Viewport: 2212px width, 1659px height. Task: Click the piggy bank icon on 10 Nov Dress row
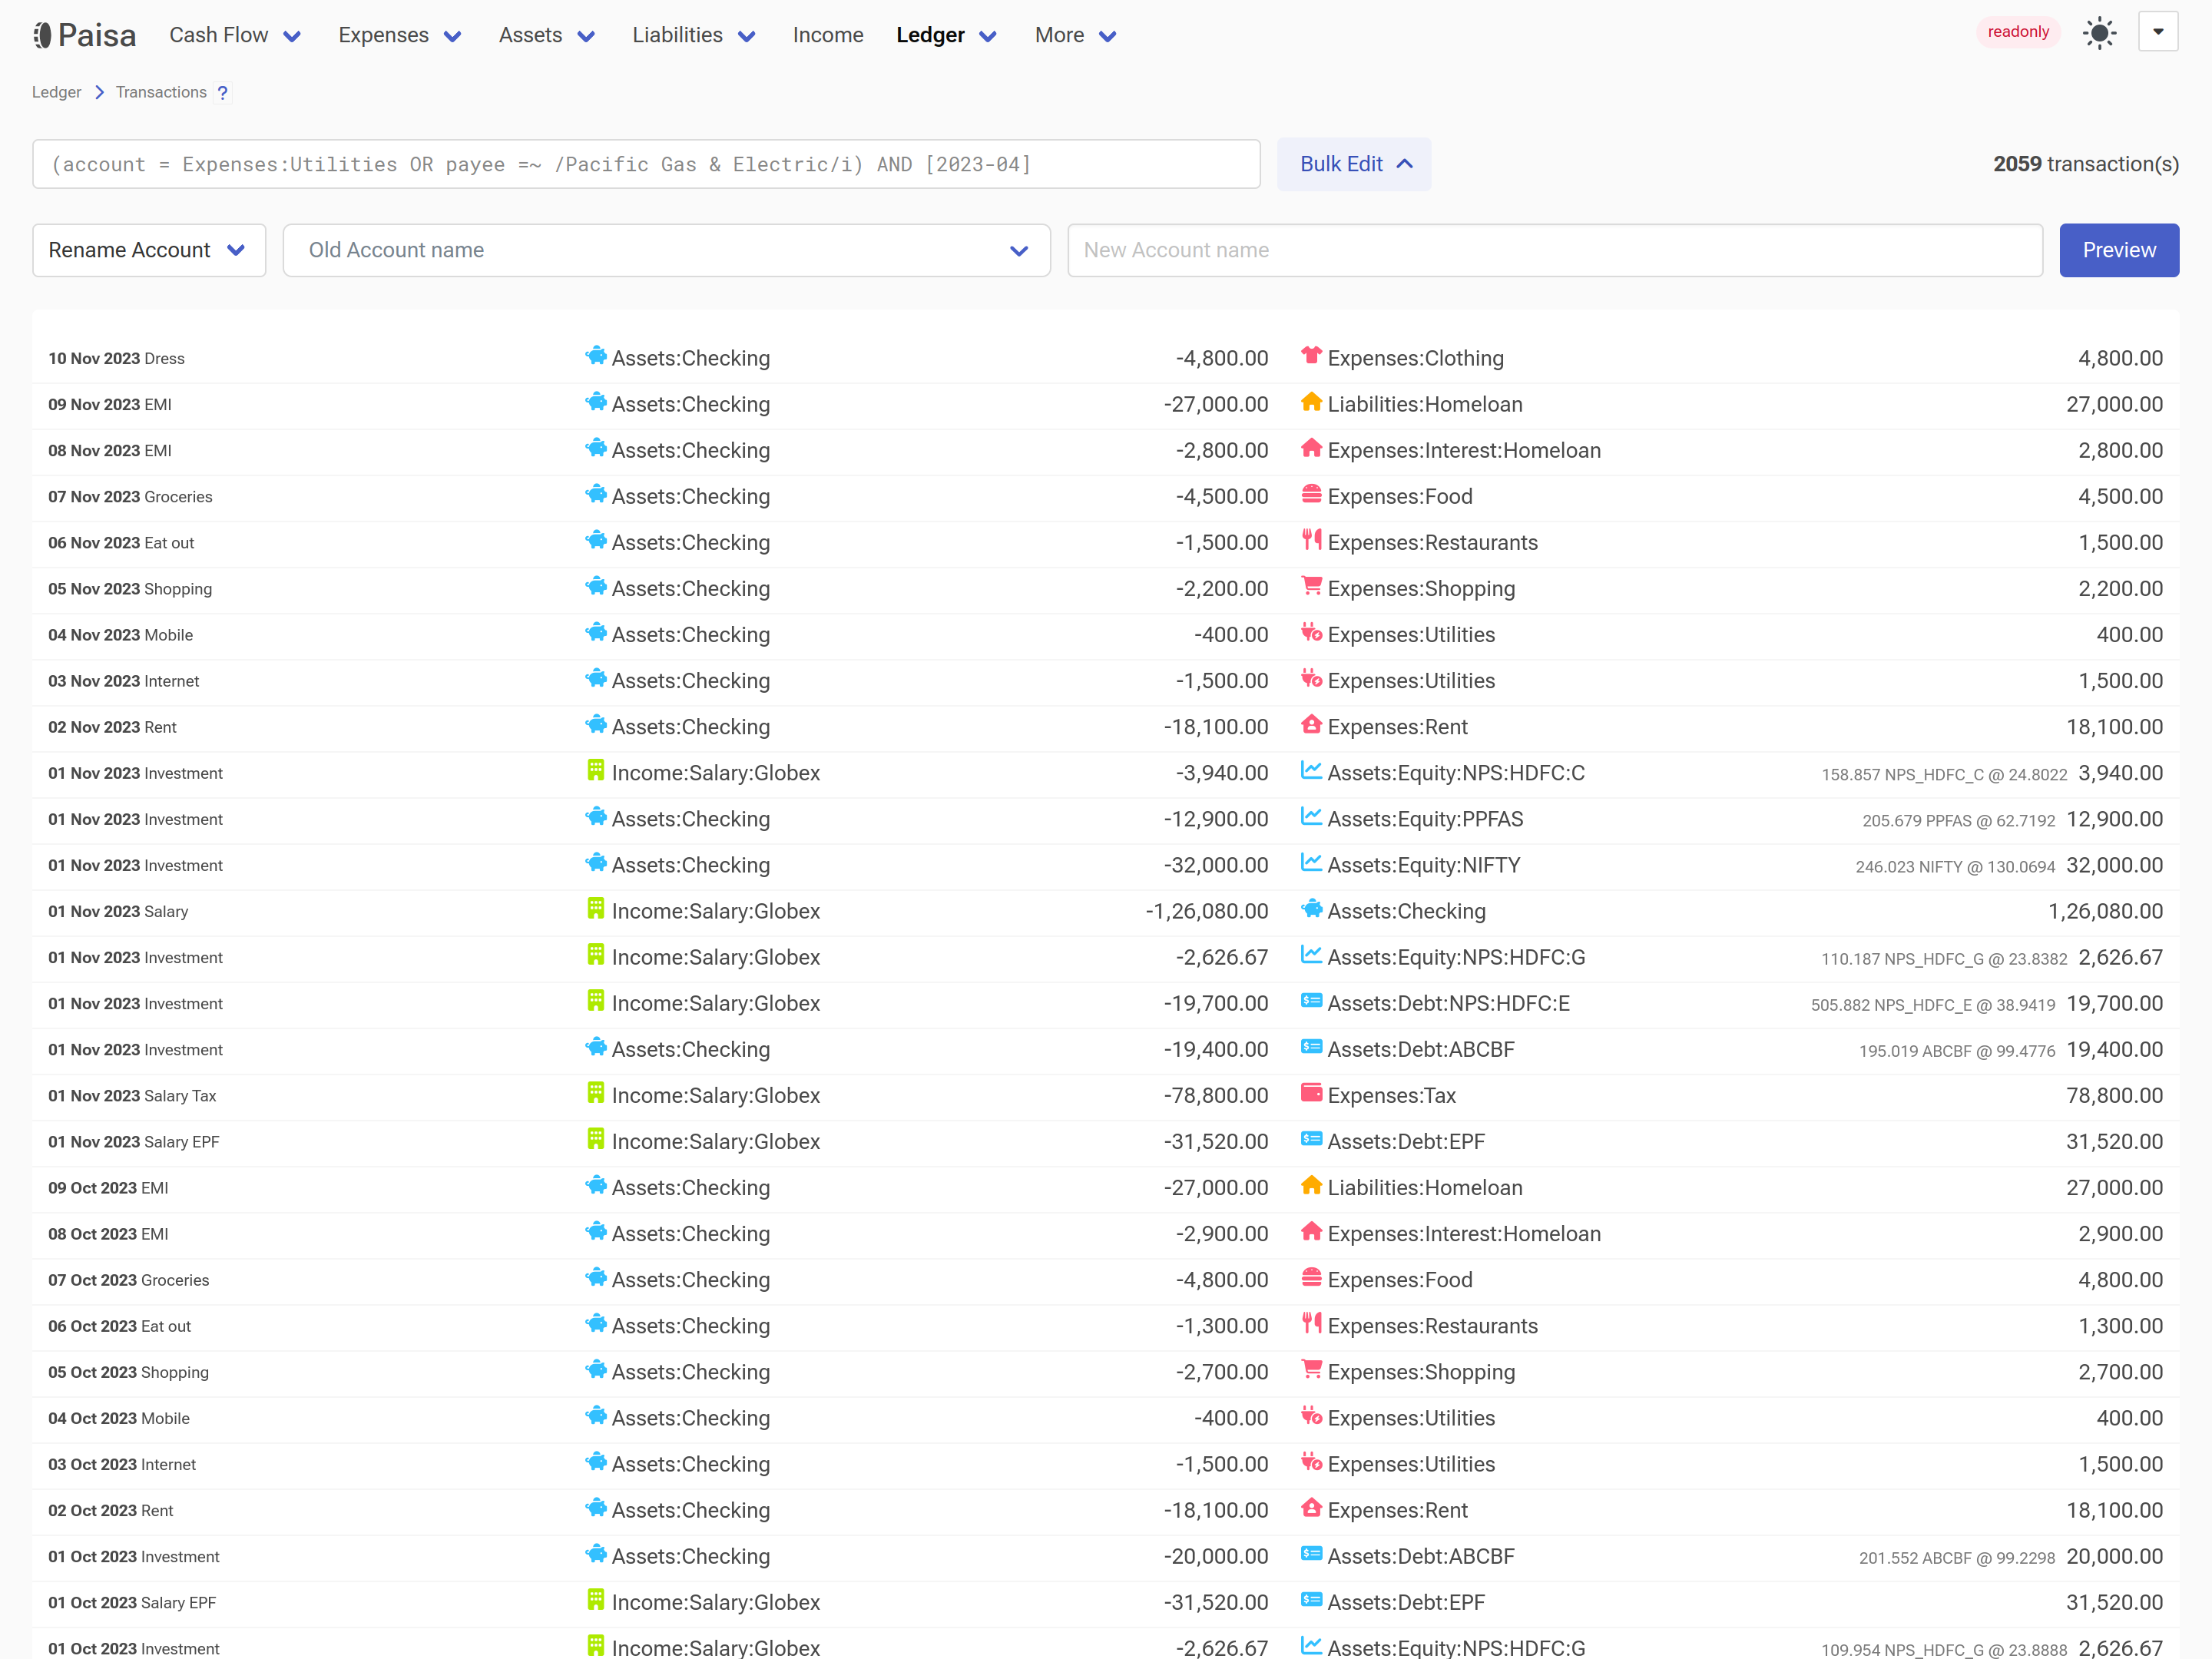point(596,356)
